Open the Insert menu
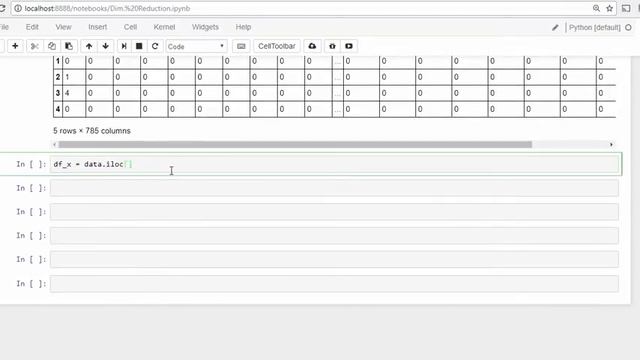 click(98, 27)
